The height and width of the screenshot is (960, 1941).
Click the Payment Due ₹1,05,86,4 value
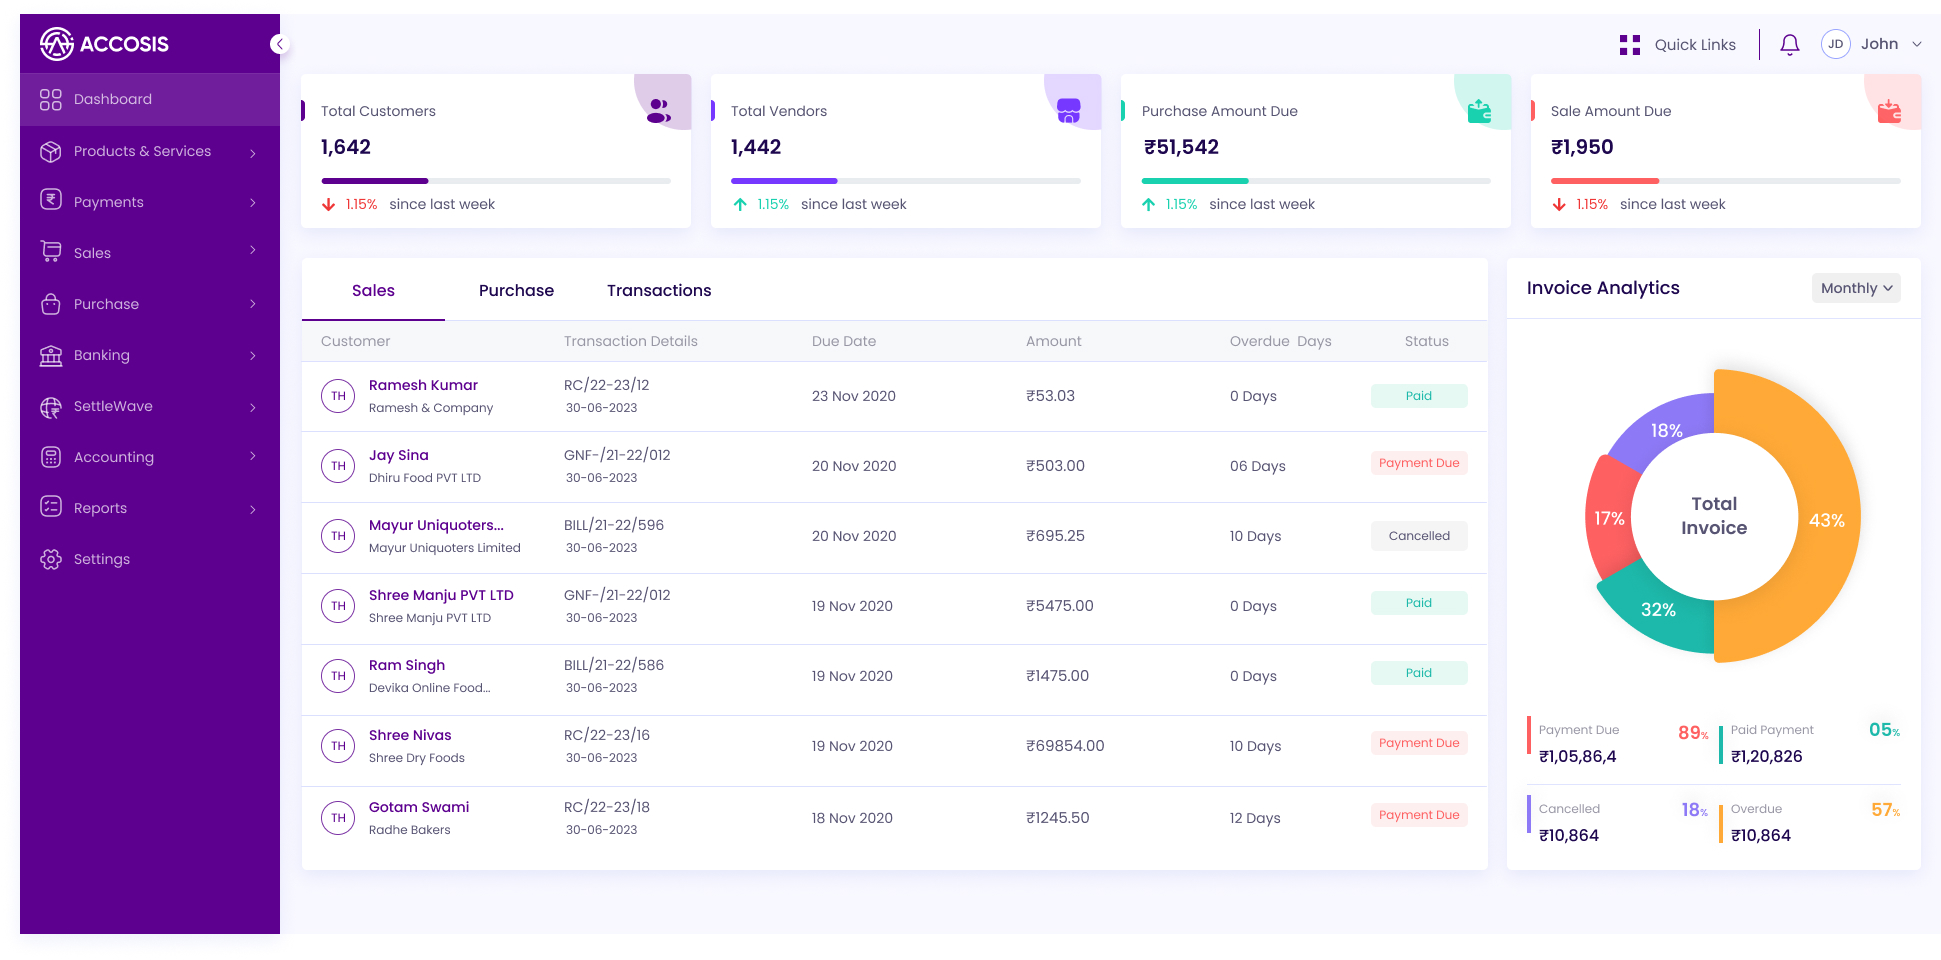pyautogui.click(x=1578, y=756)
